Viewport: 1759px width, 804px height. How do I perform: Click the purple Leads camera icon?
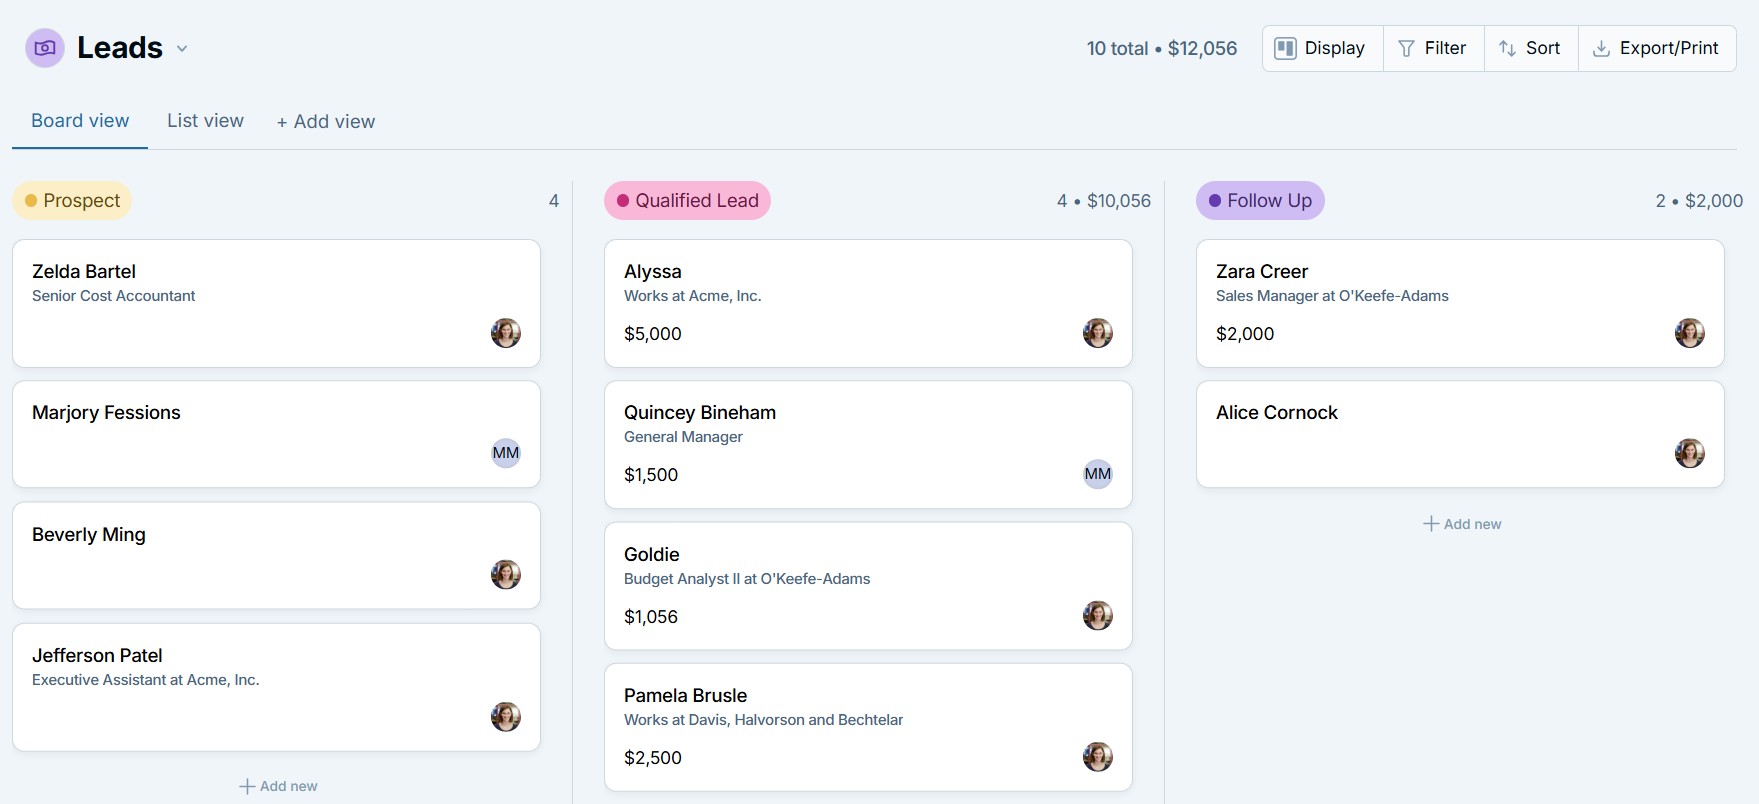tap(45, 48)
